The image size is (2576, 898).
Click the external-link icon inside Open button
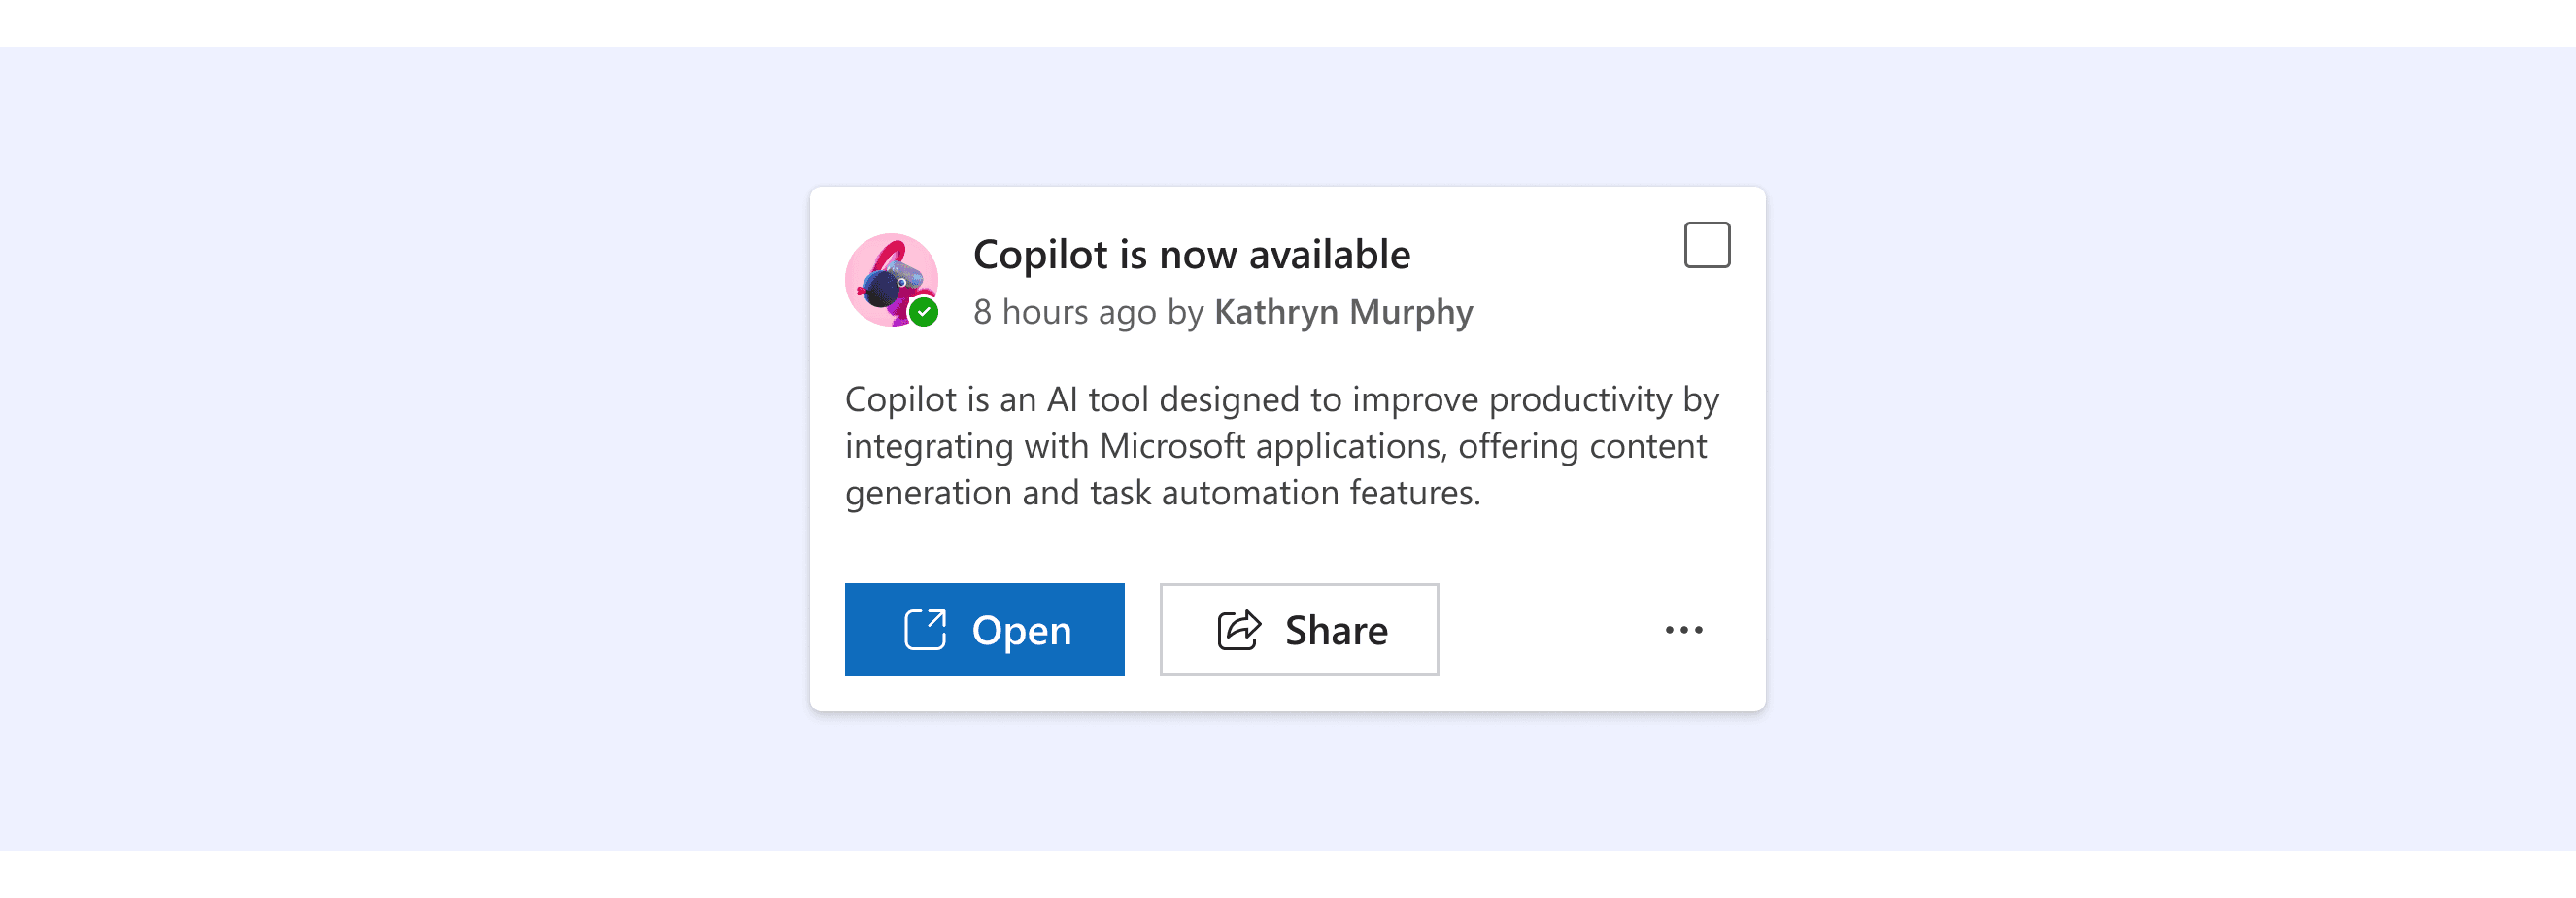pyautogui.click(x=924, y=630)
